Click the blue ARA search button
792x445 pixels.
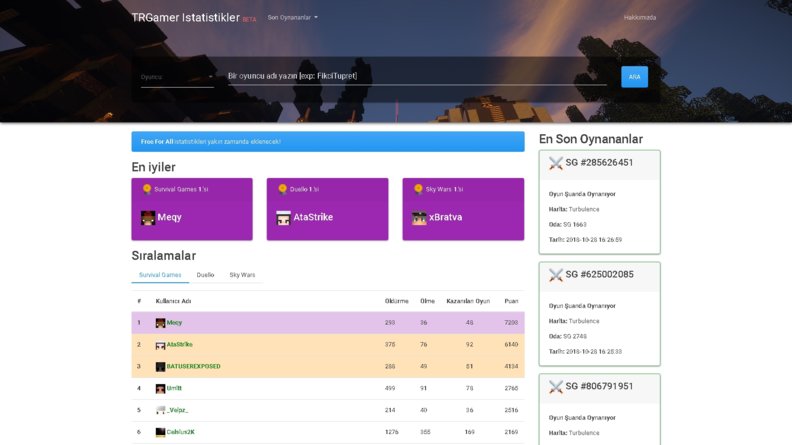click(634, 77)
